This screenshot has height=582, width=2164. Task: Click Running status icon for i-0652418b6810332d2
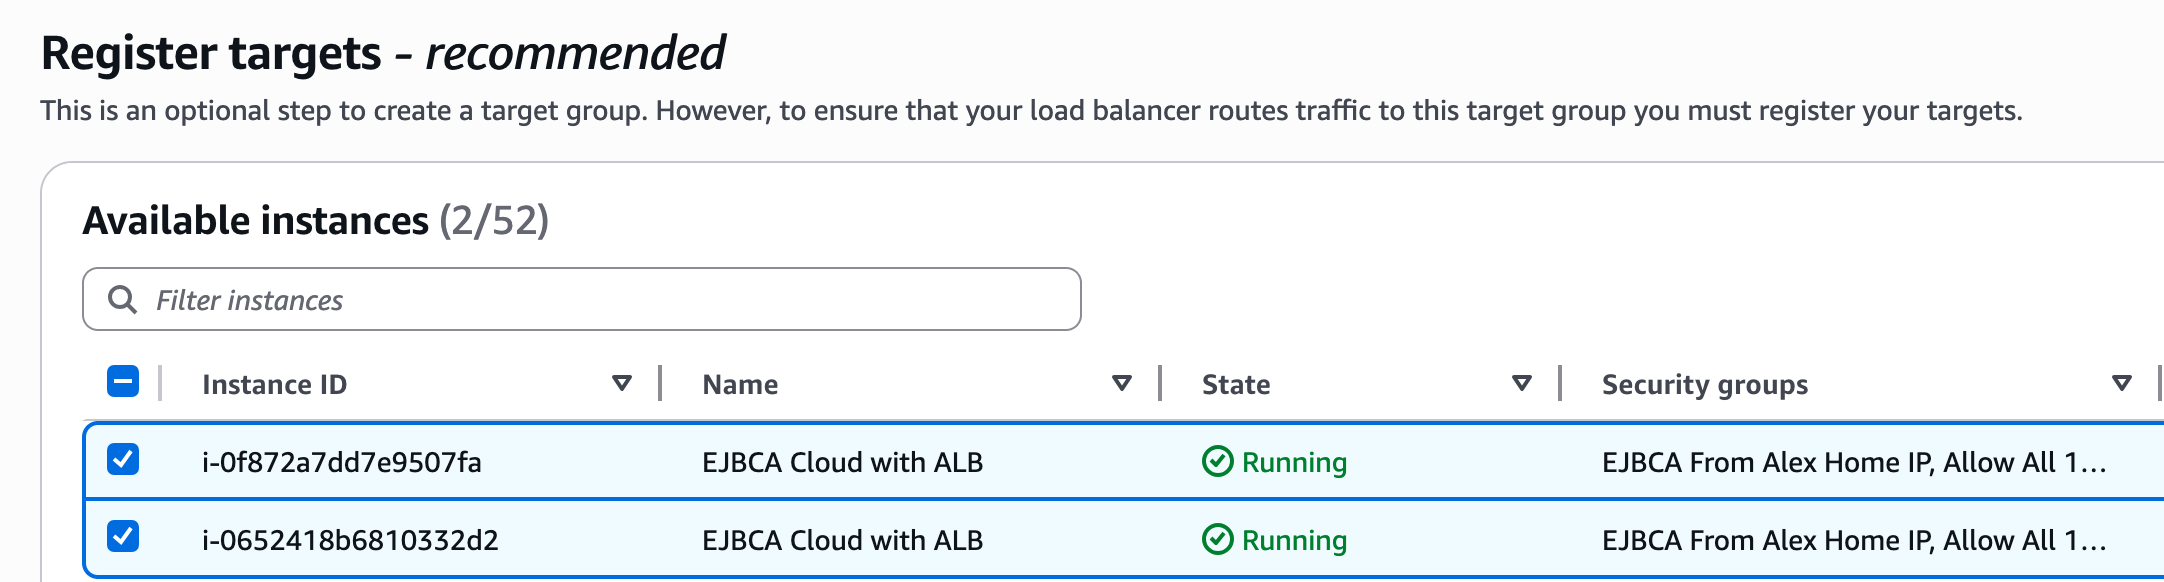(1217, 540)
